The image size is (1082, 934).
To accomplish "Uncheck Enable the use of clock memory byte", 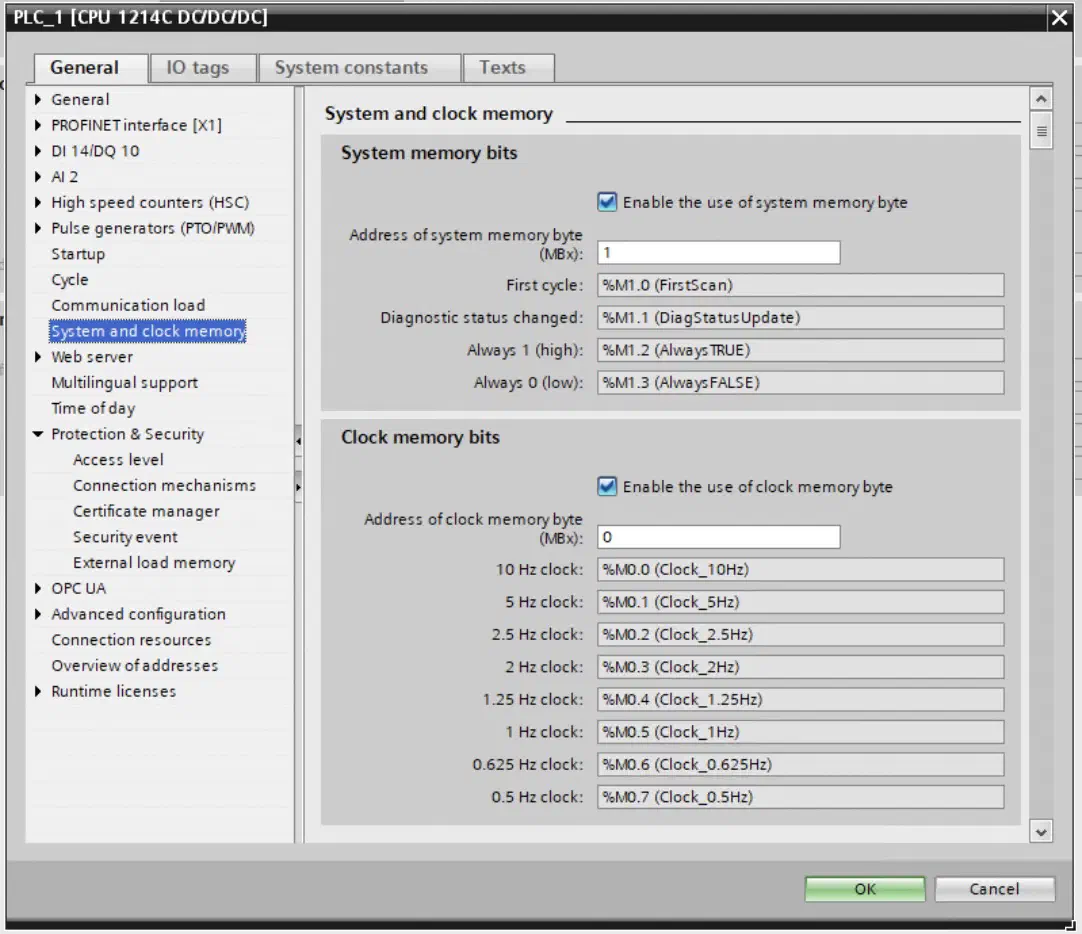I will point(607,486).
